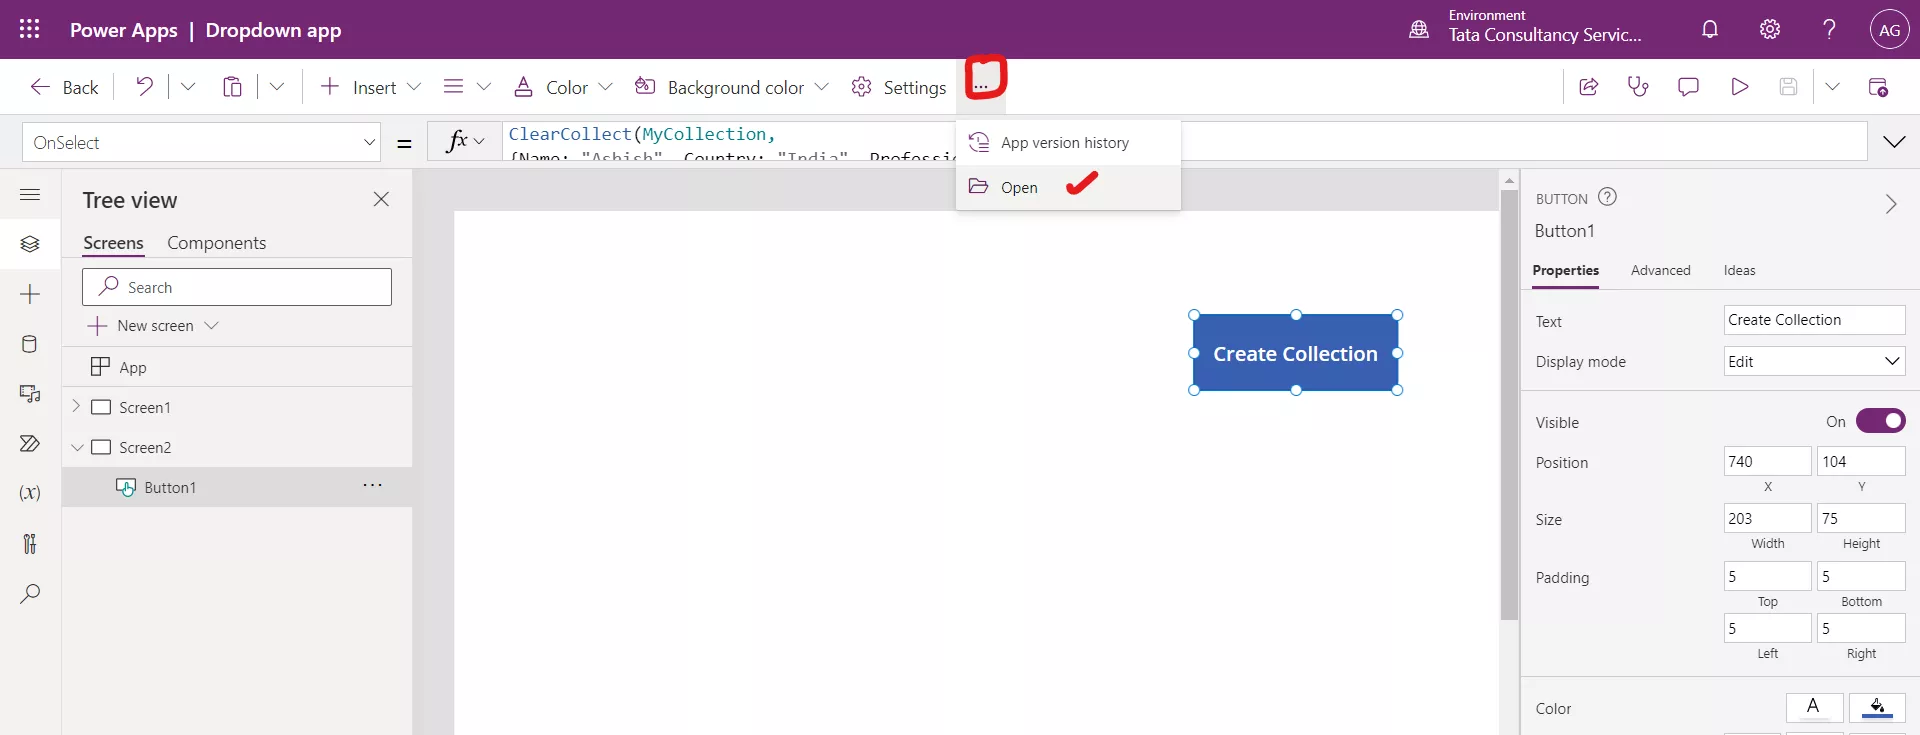Open Settings in the toolbar
The width and height of the screenshot is (1920, 735).
pyautogui.click(x=899, y=87)
